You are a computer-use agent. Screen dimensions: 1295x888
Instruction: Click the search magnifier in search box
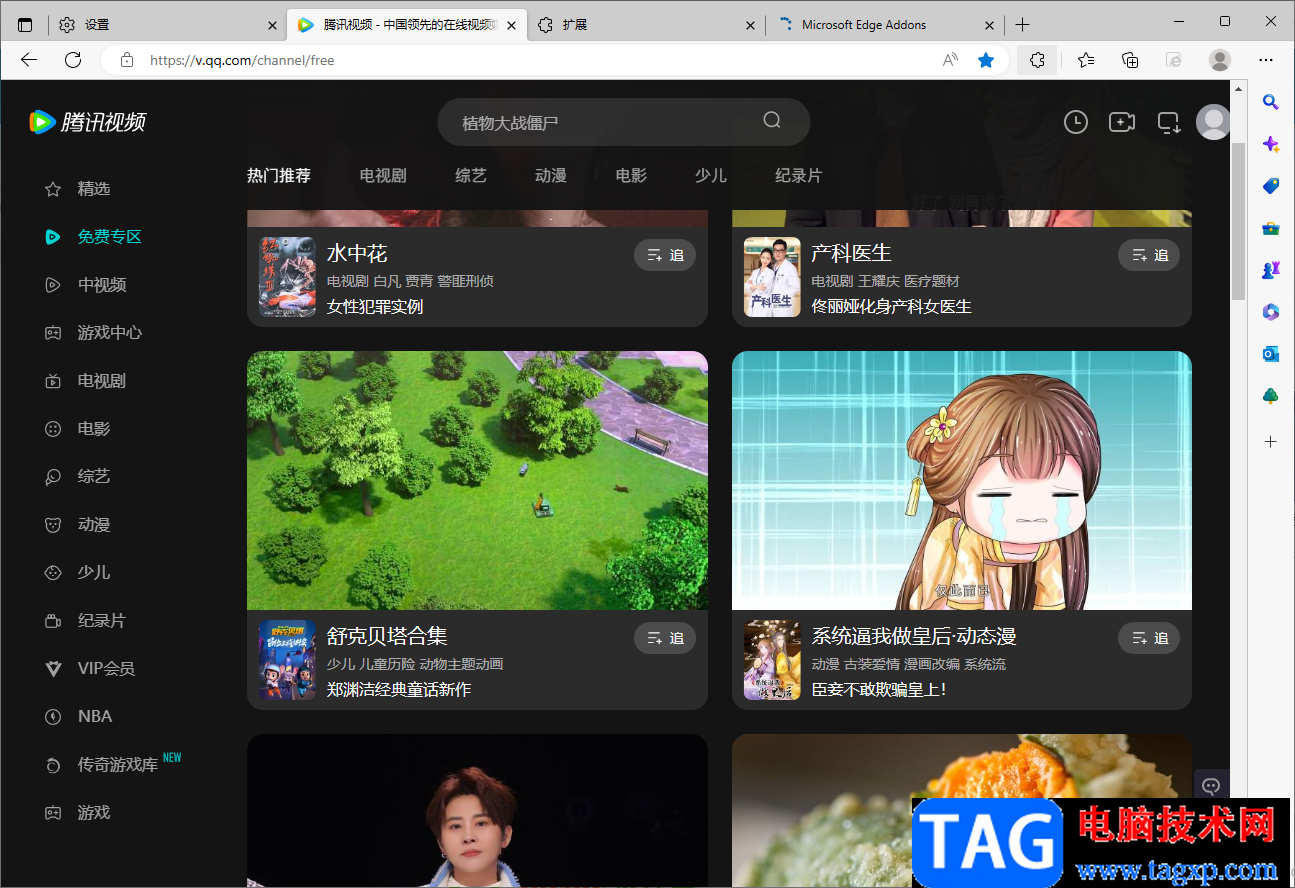[x=772, y=120]
